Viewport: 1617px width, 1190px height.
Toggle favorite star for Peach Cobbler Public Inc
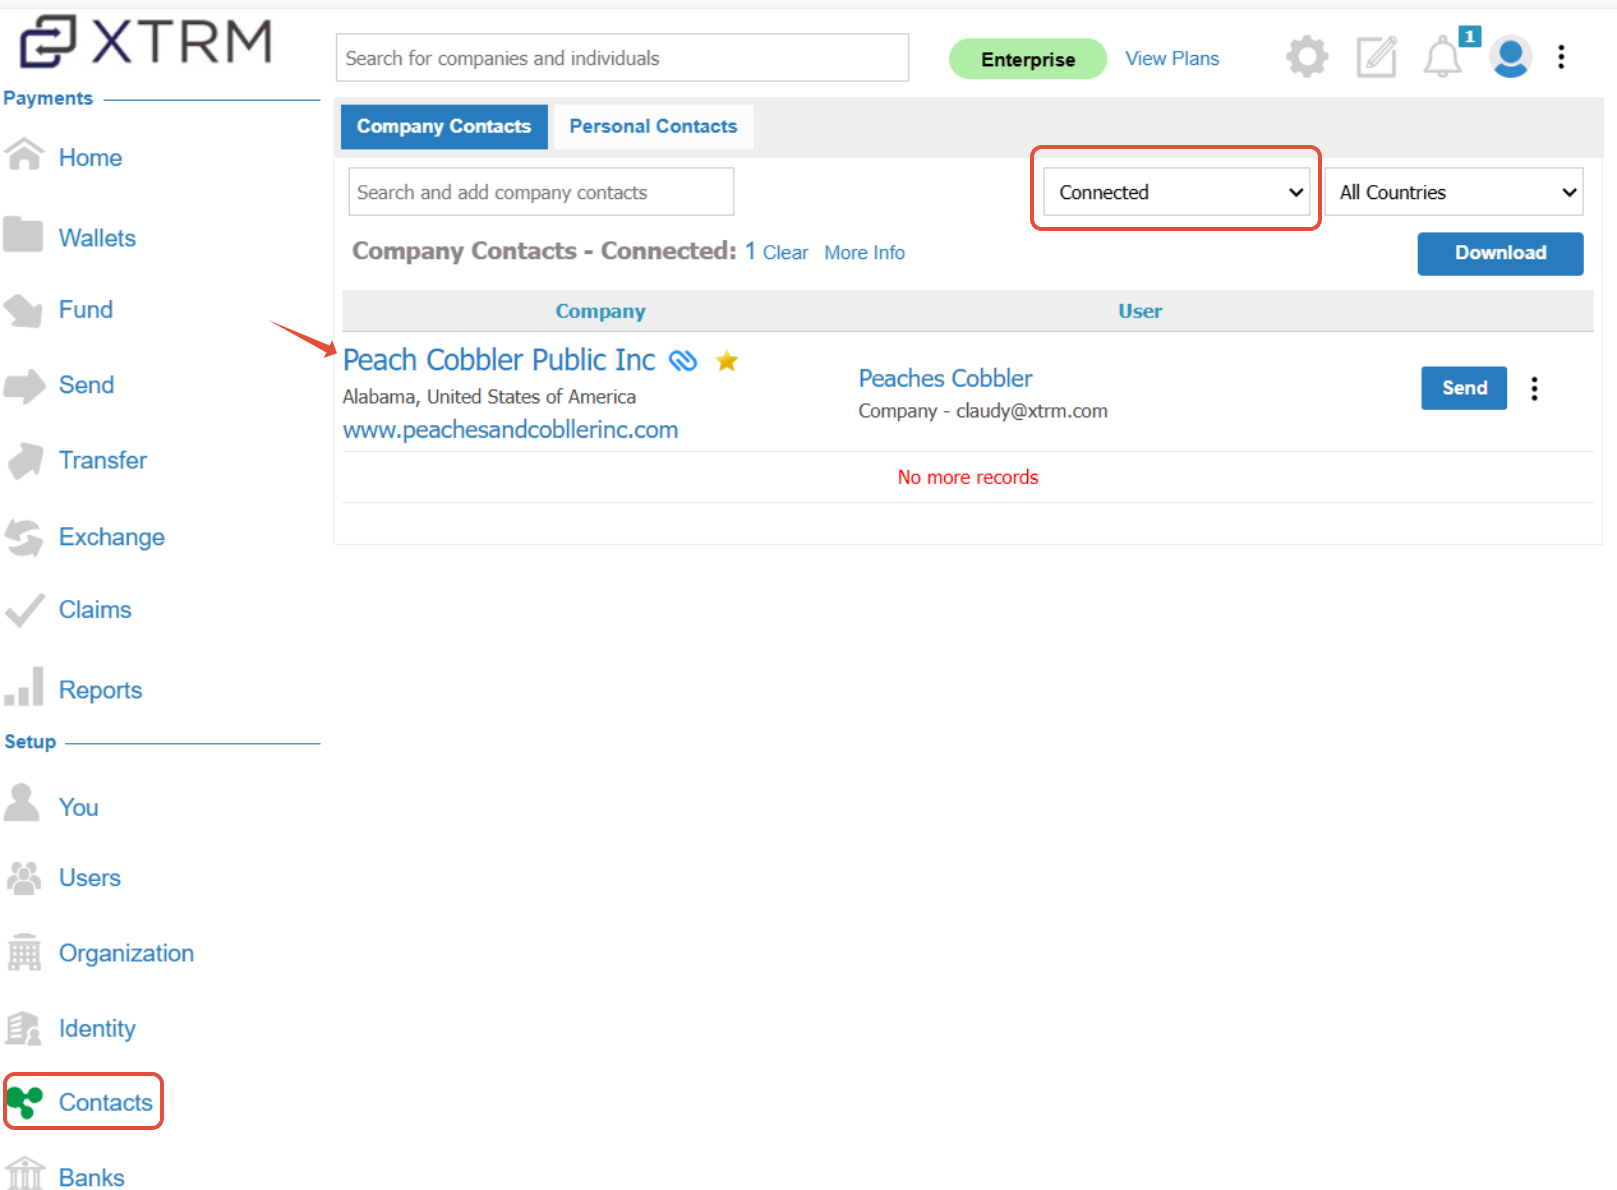pos(727,361)
